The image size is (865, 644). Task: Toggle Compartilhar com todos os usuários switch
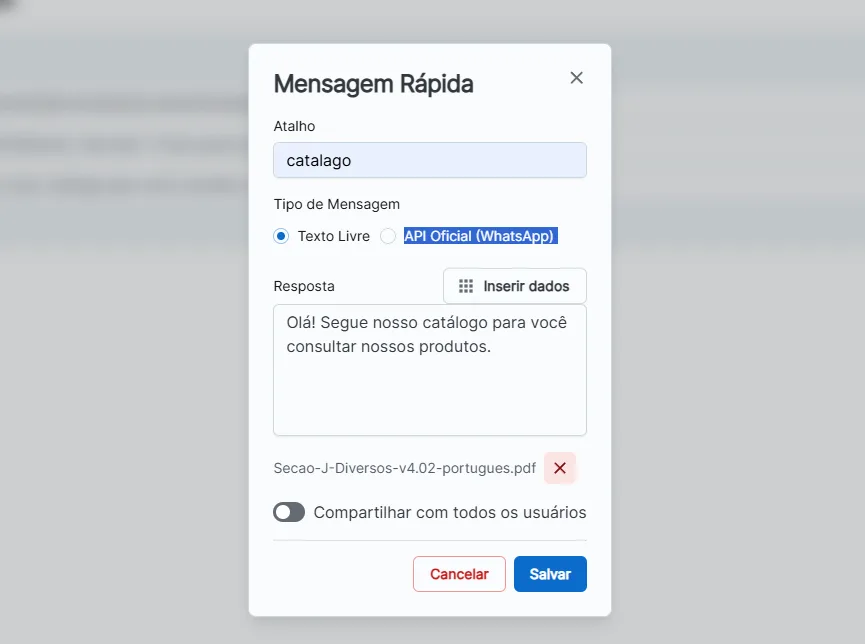(289, 512)
